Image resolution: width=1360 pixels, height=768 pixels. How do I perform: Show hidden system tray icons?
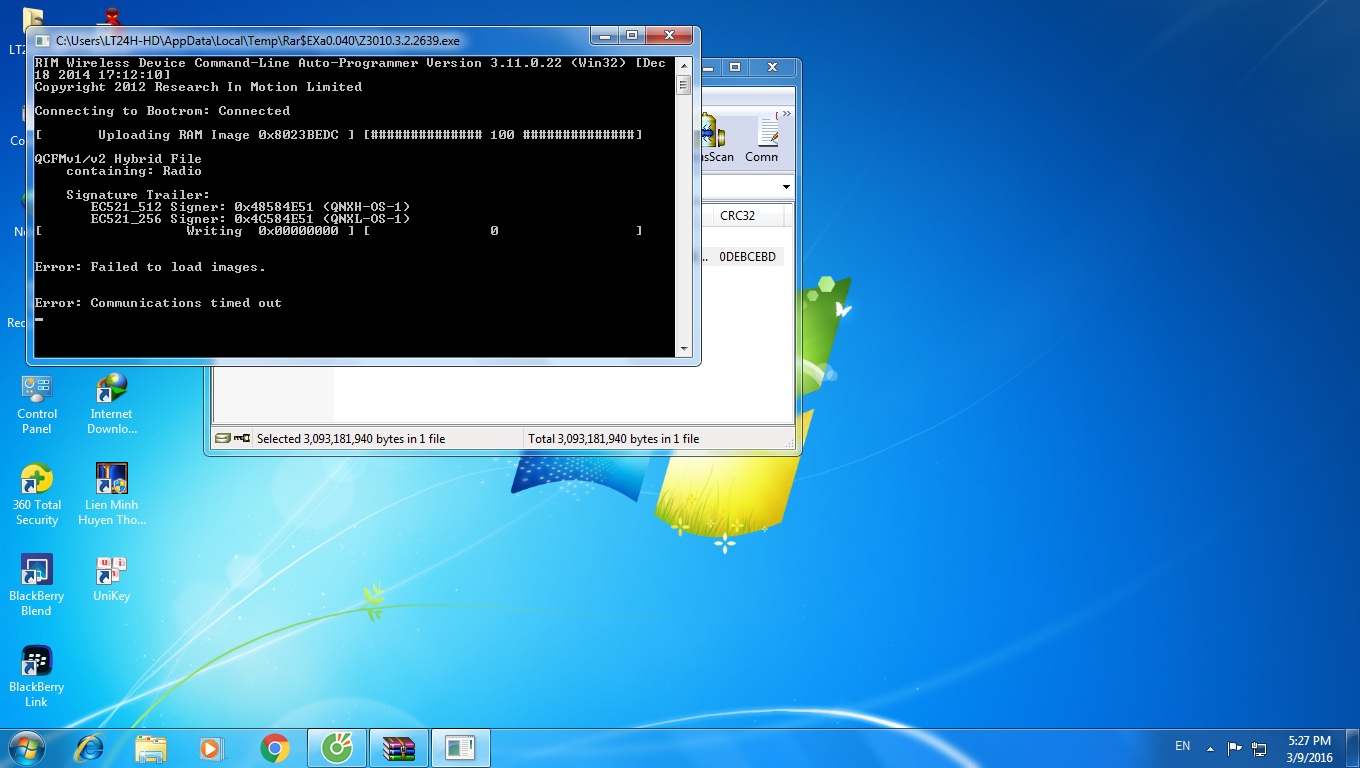[1210, 748]
